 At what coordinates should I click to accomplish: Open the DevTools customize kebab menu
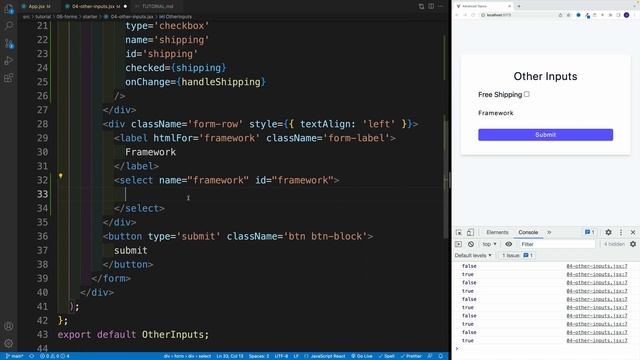(x=621, y=232)
